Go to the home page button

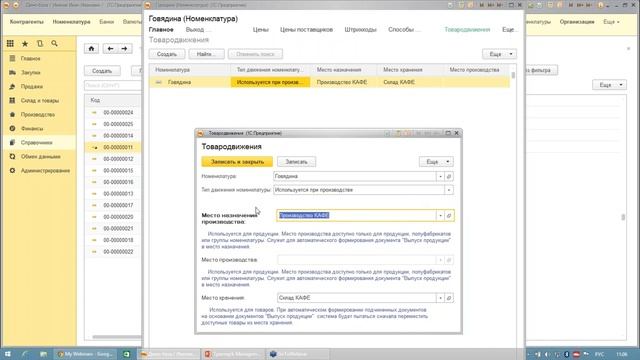pos(91,49)
